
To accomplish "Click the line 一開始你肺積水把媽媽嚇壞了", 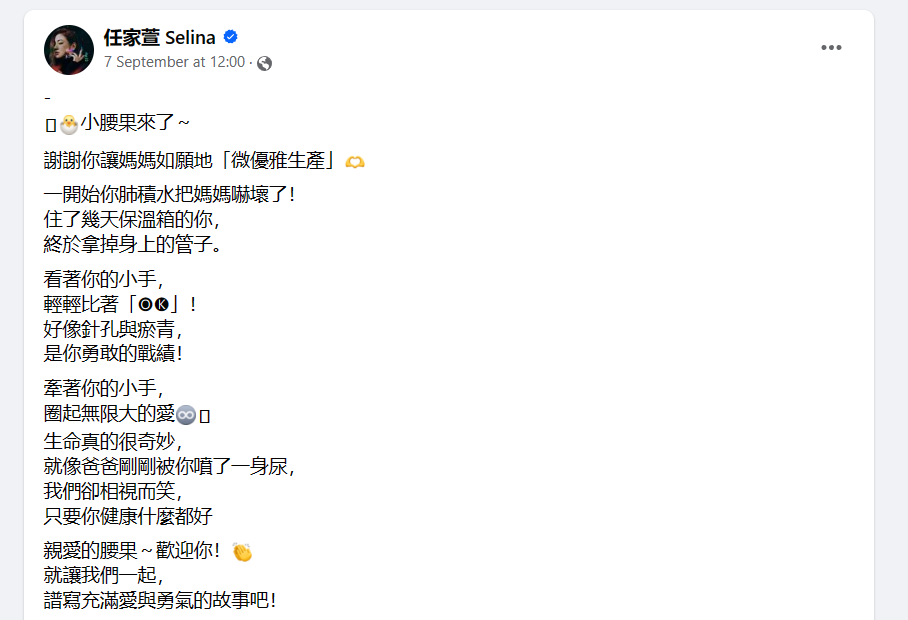I will pyautogui.click(x=170, y=195).
